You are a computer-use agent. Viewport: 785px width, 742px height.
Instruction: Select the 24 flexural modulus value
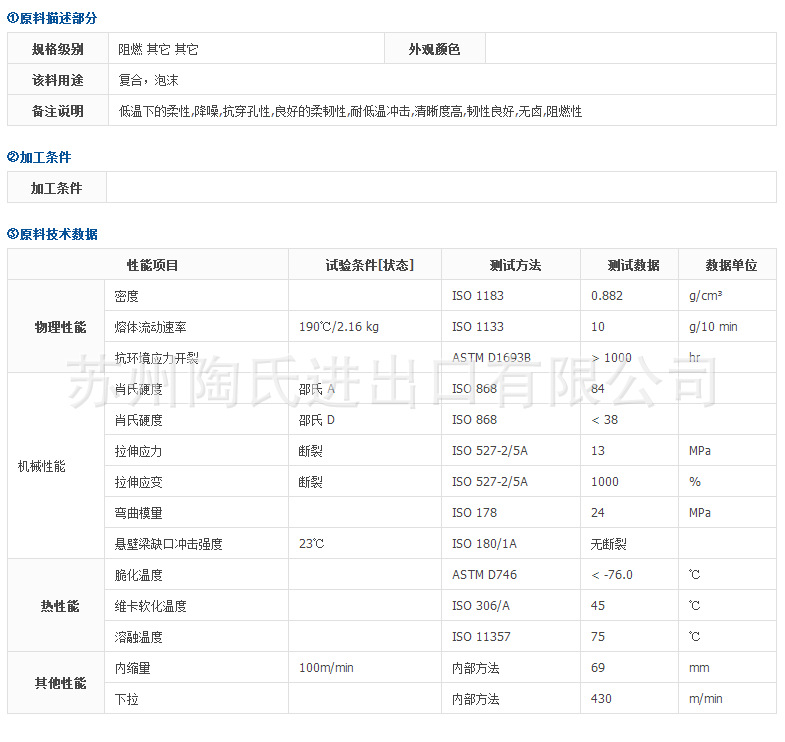point(597,513)
